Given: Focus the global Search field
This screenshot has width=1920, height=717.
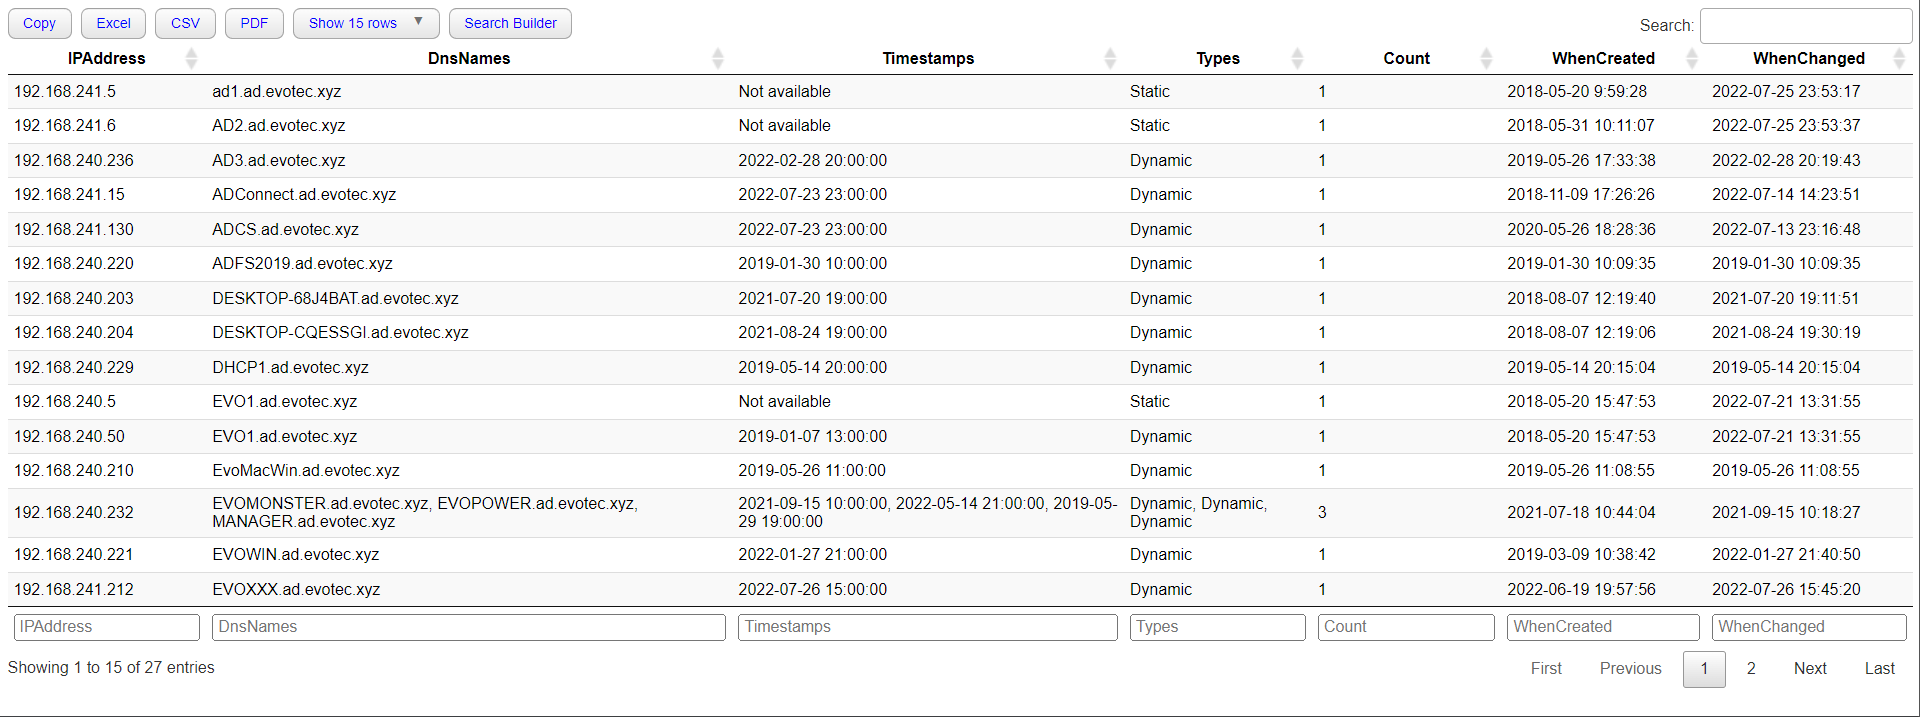Looking at the screenshot, I should coord(1805,26).
